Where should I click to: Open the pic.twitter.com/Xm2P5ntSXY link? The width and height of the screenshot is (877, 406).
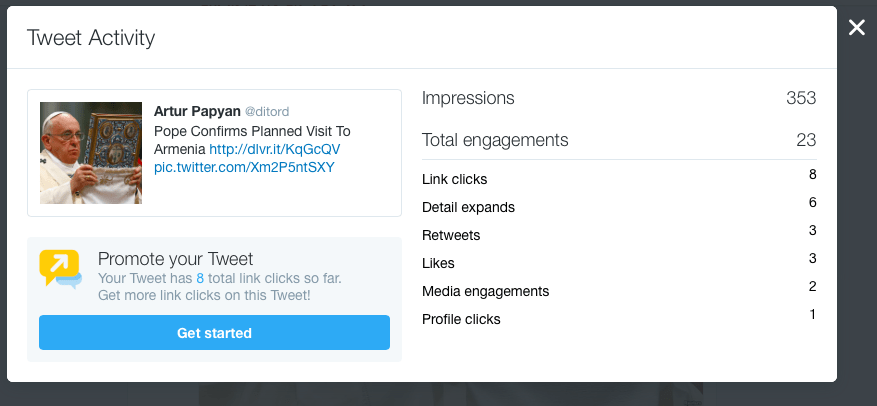coord(244,167)
